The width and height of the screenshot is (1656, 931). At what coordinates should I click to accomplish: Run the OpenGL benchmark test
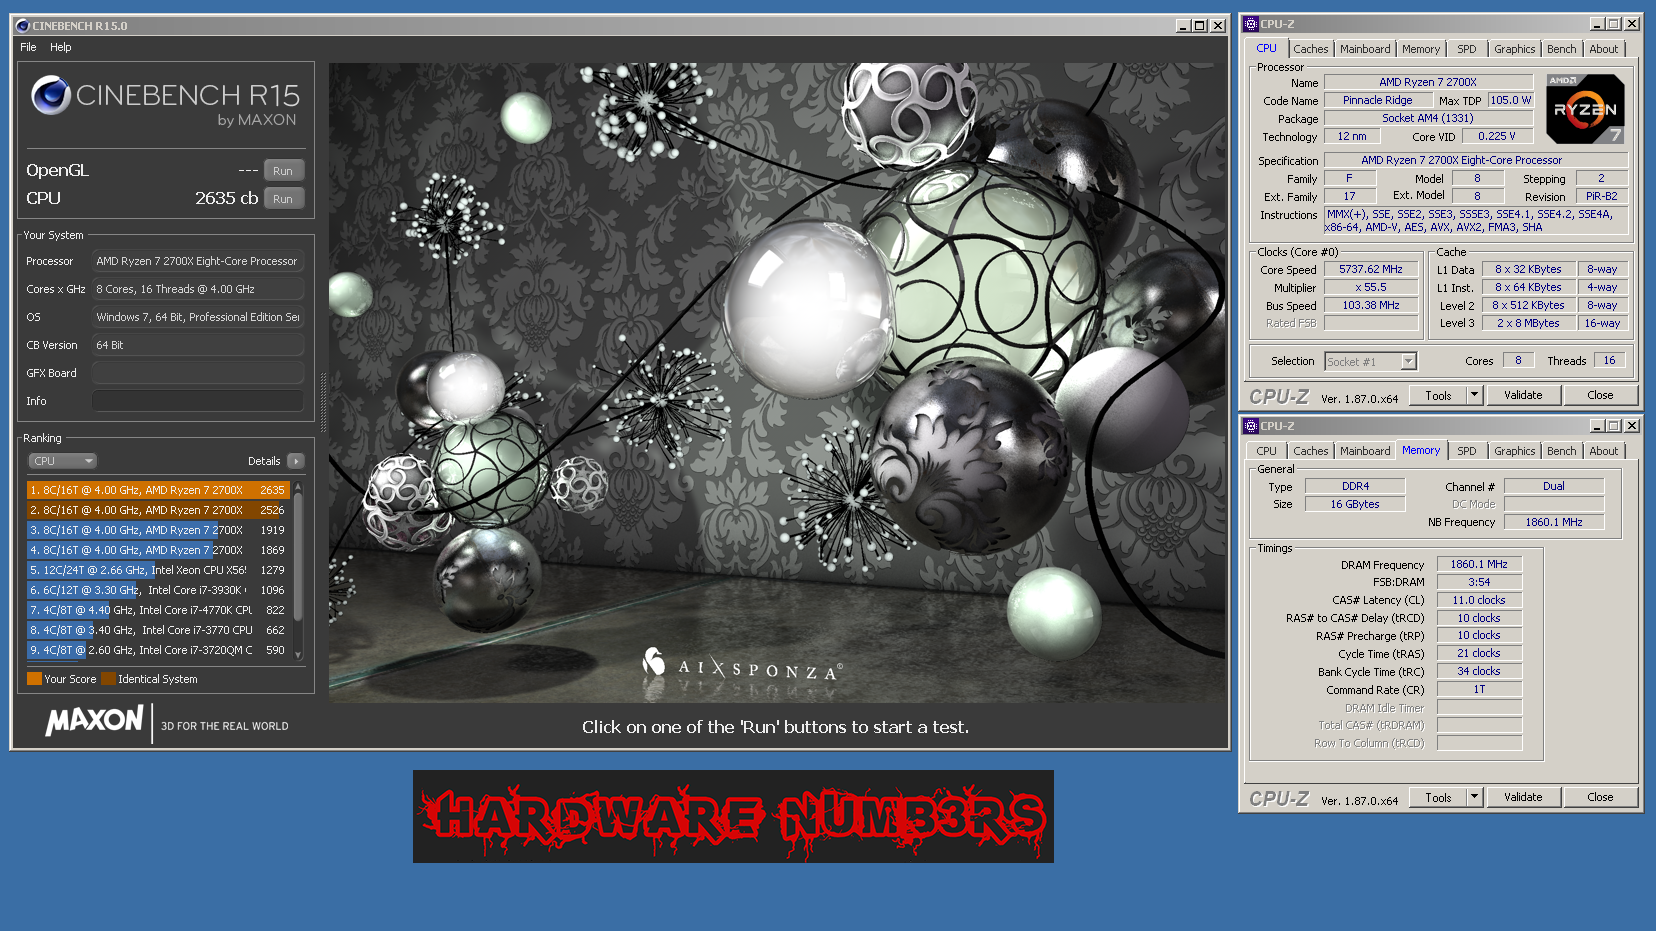[x=283, y=171]
